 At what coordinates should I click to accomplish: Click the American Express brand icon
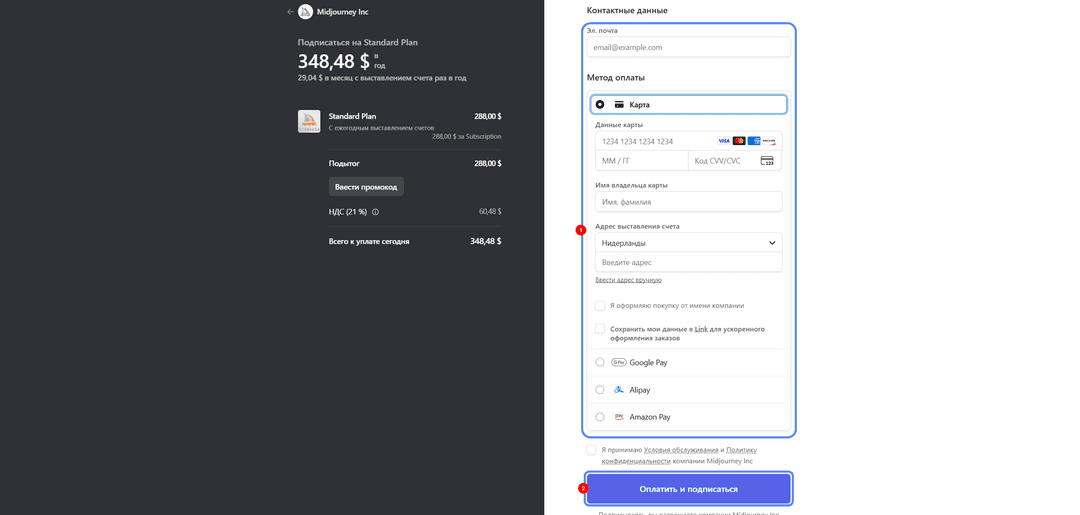tap(754, 141)
